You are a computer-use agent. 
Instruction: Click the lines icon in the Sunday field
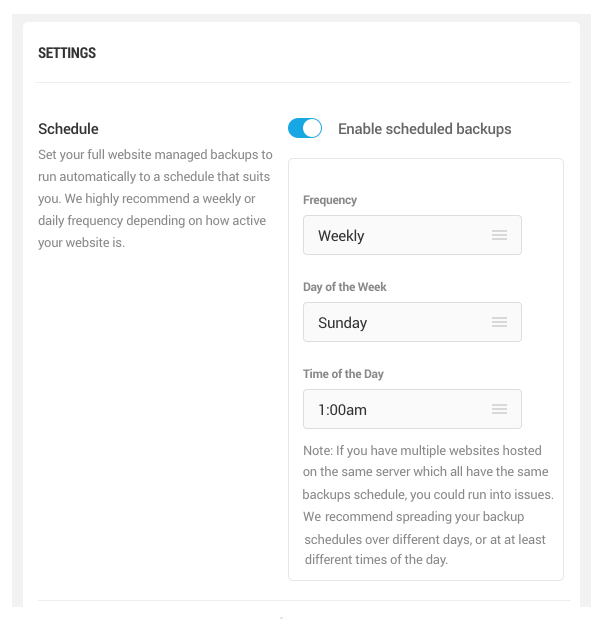499,322
